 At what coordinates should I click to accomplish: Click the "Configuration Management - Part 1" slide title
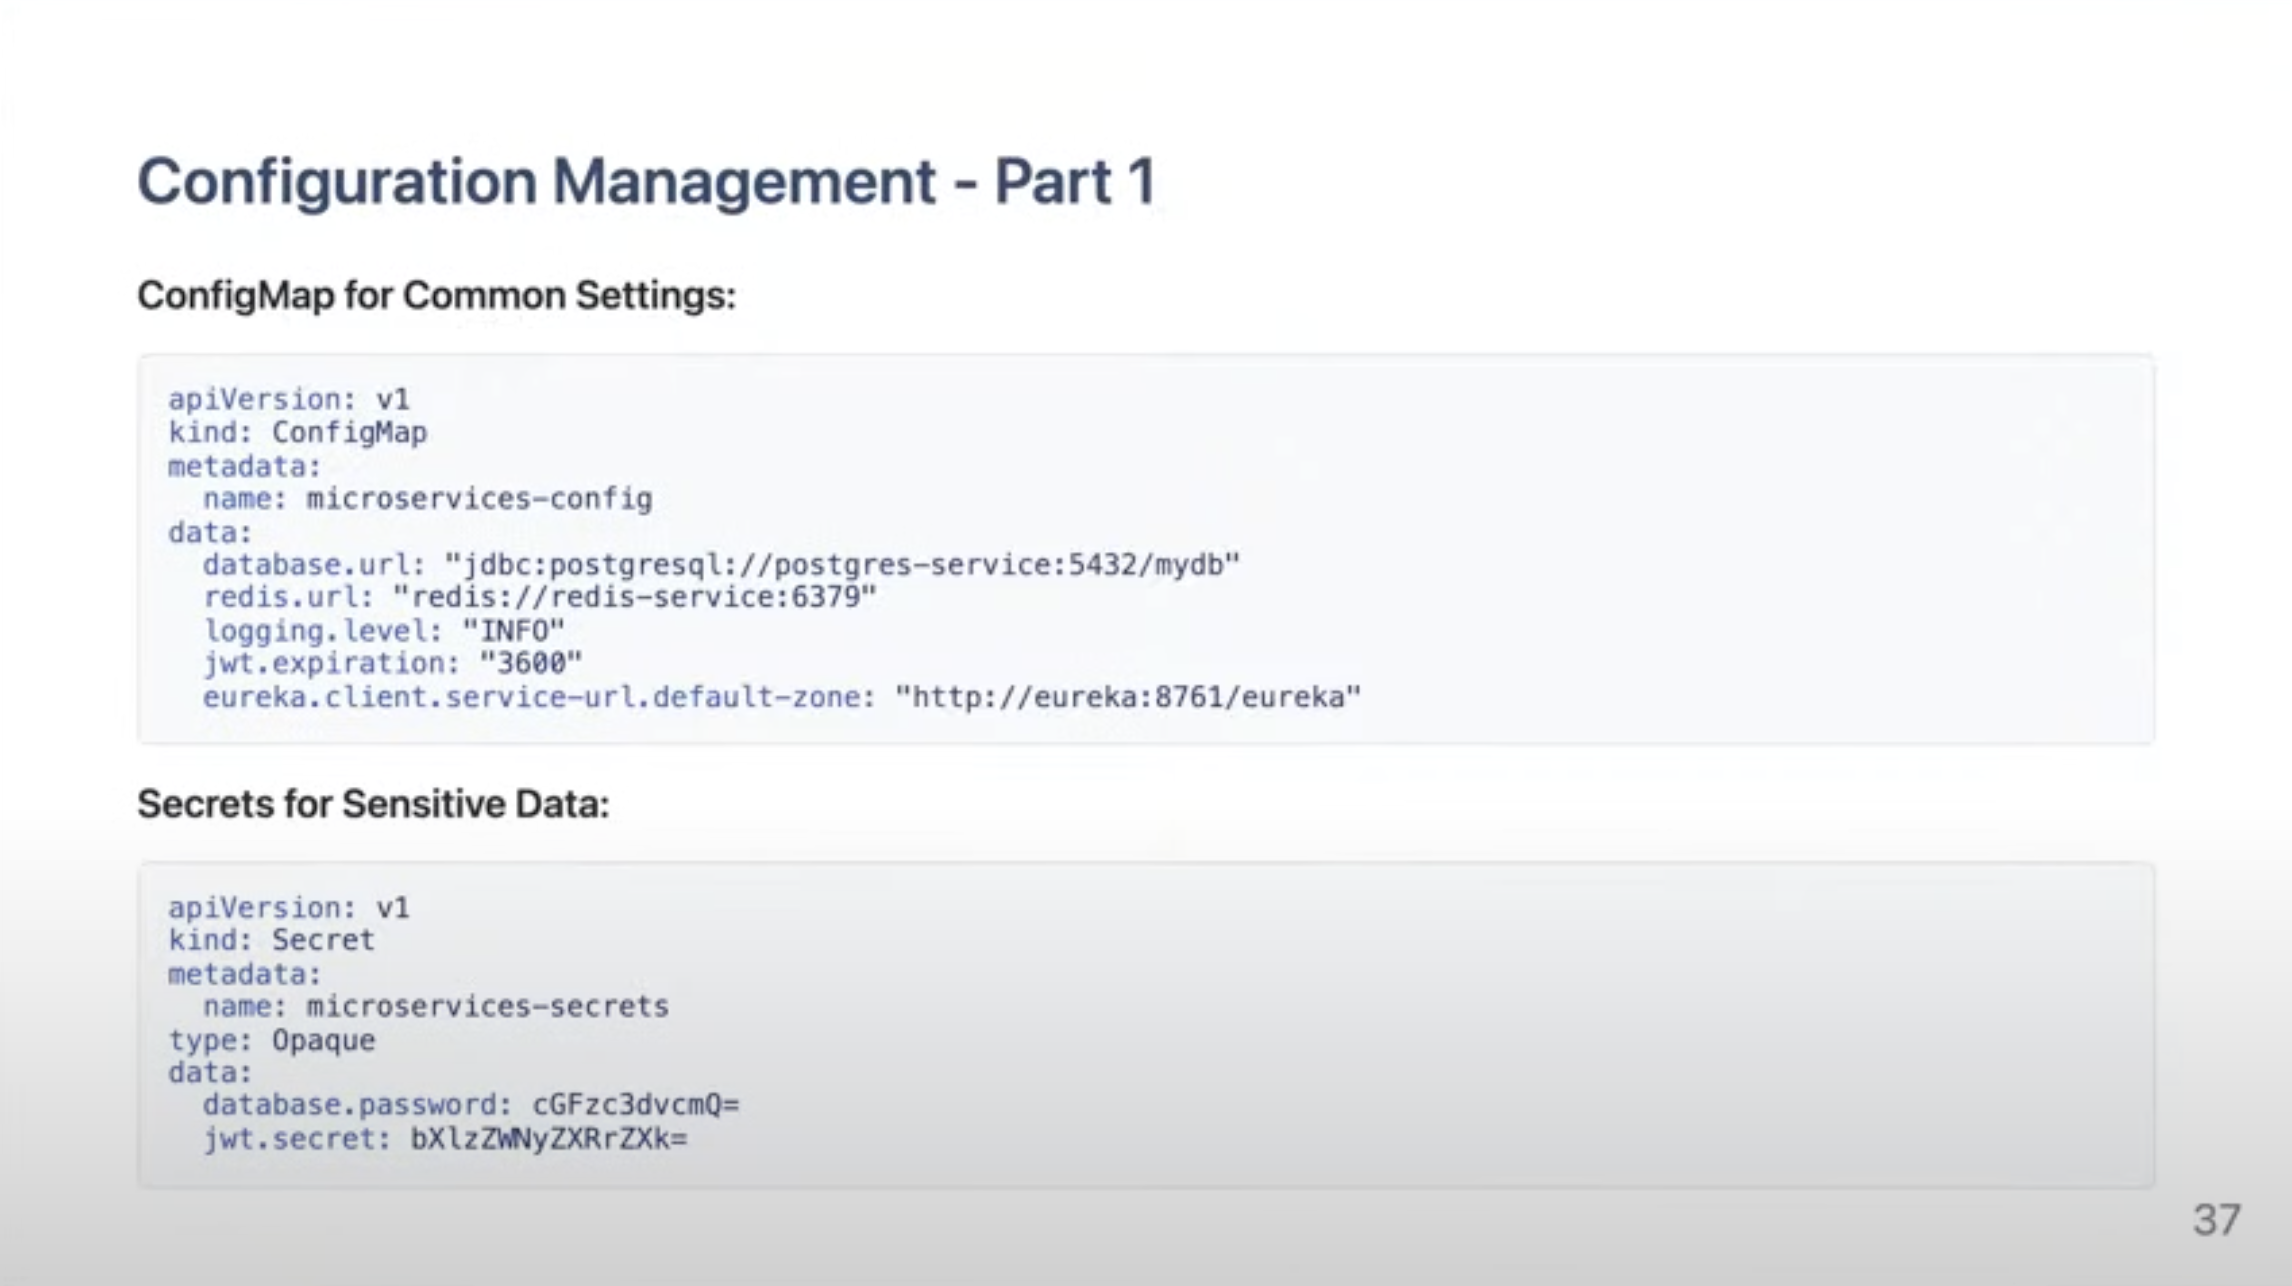(646, 182)
